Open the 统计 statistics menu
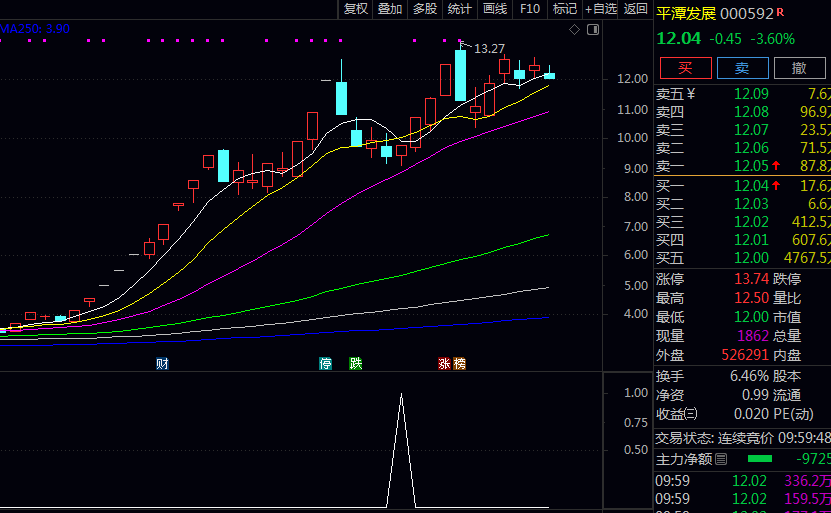The height and width of the screenshot is (513, 831). (x=460, y=9)
